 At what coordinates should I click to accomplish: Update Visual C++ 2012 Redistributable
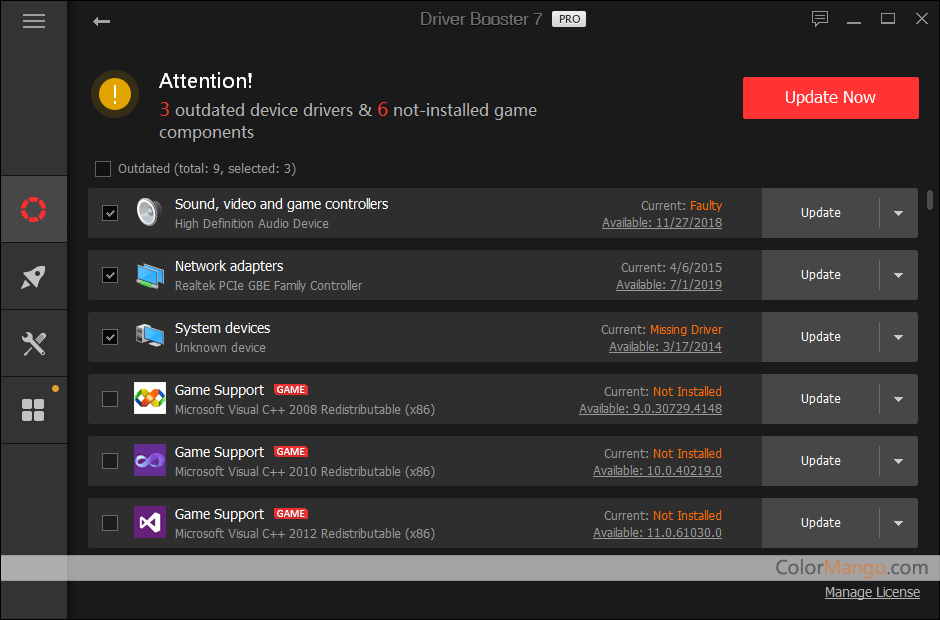820,523
